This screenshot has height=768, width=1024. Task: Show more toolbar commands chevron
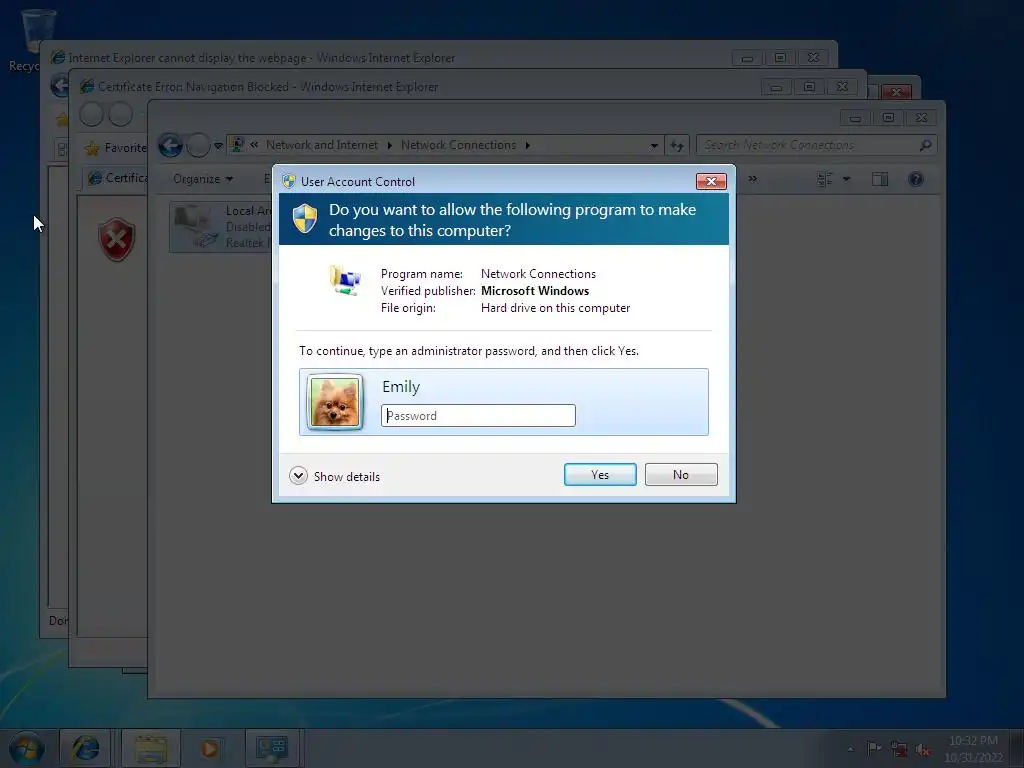(752, 179)
